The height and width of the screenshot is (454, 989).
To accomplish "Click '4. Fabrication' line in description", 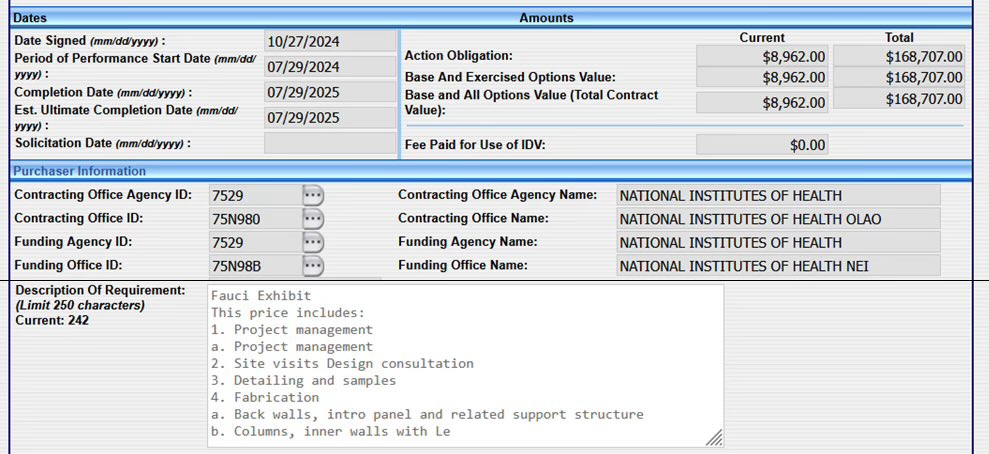I will click(x=265, y=398).
